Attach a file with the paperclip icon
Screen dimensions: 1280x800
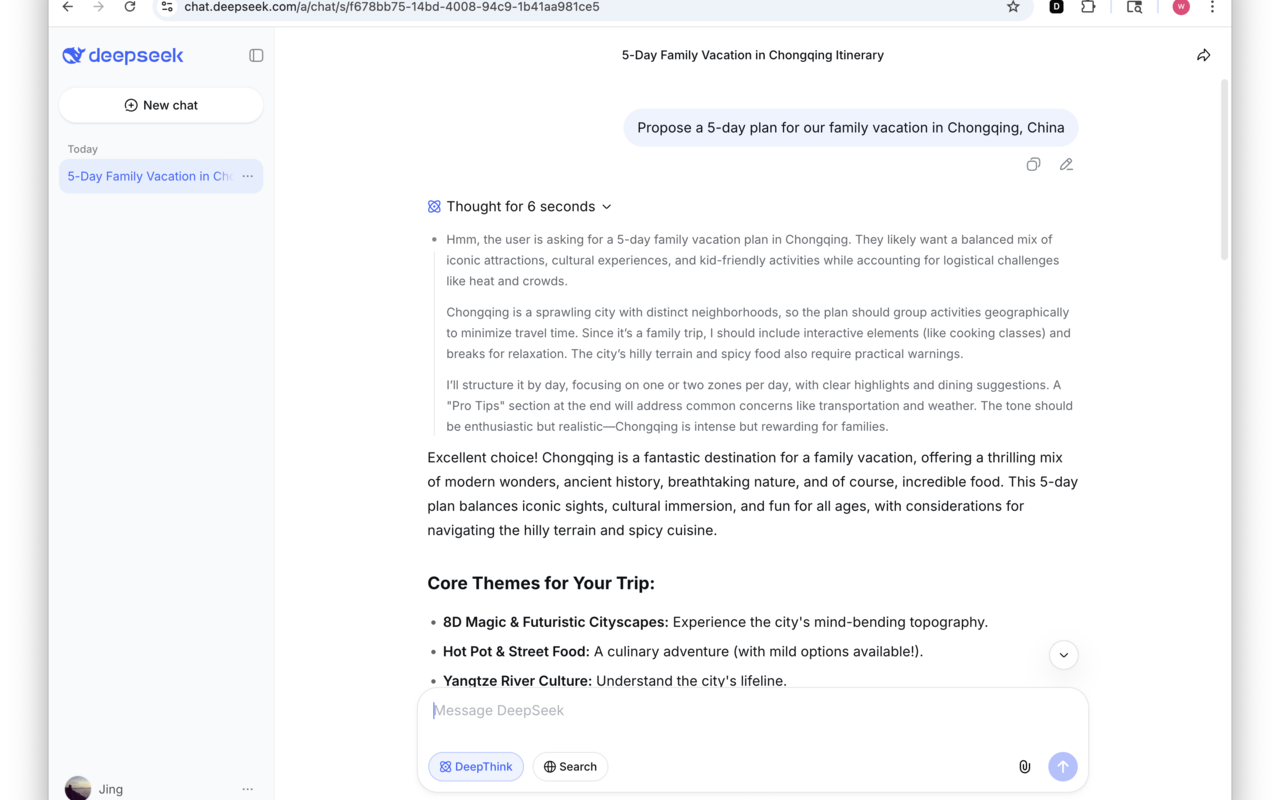click(1024, 767)
